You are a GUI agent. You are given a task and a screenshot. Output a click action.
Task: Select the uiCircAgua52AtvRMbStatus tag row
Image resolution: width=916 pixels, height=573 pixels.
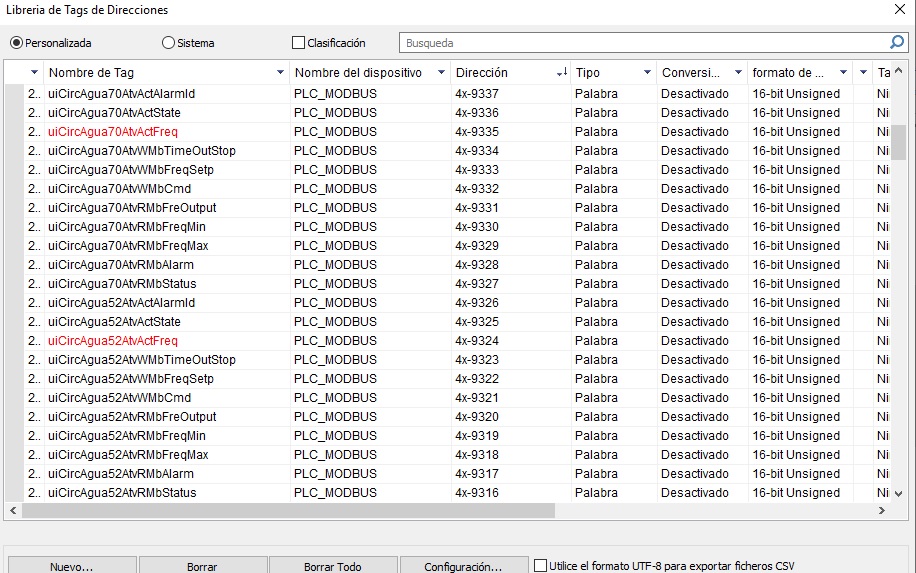[x=122, y=493]
